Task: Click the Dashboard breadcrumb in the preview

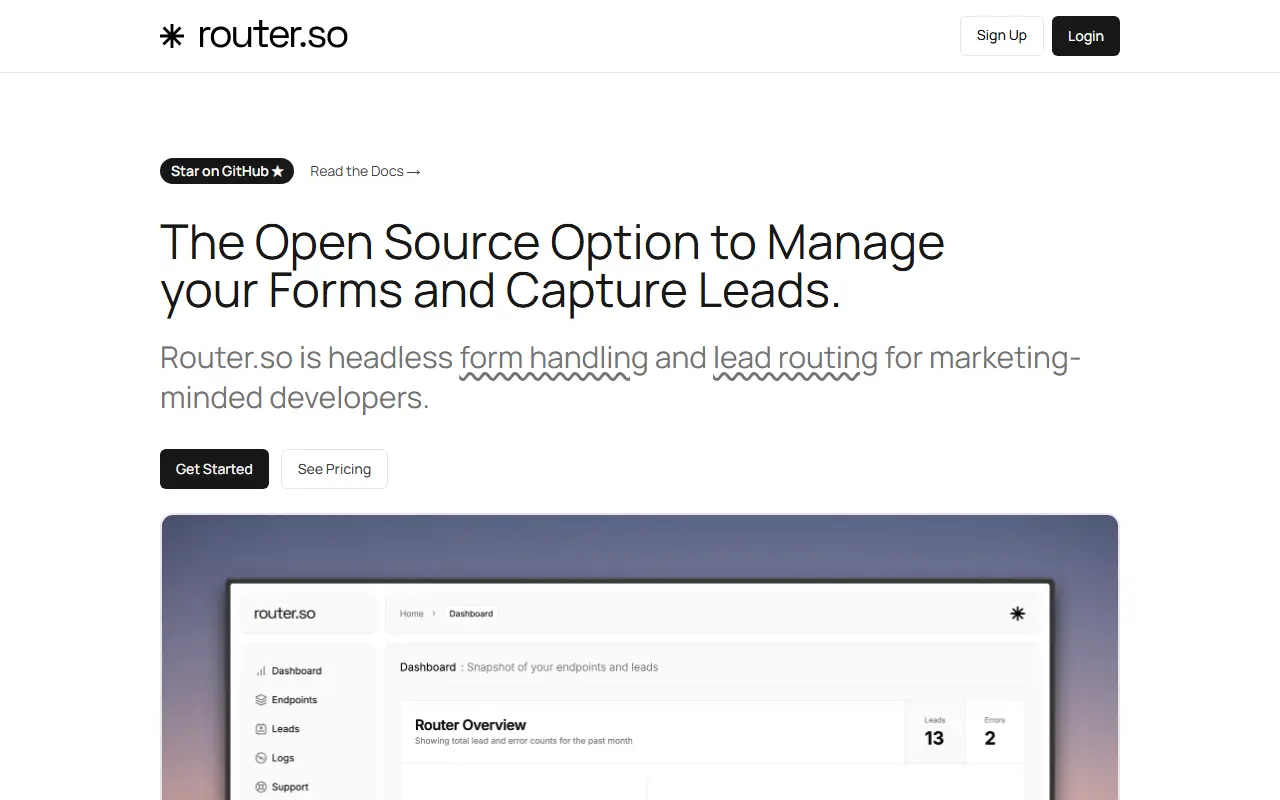Action: click(471, 614)
